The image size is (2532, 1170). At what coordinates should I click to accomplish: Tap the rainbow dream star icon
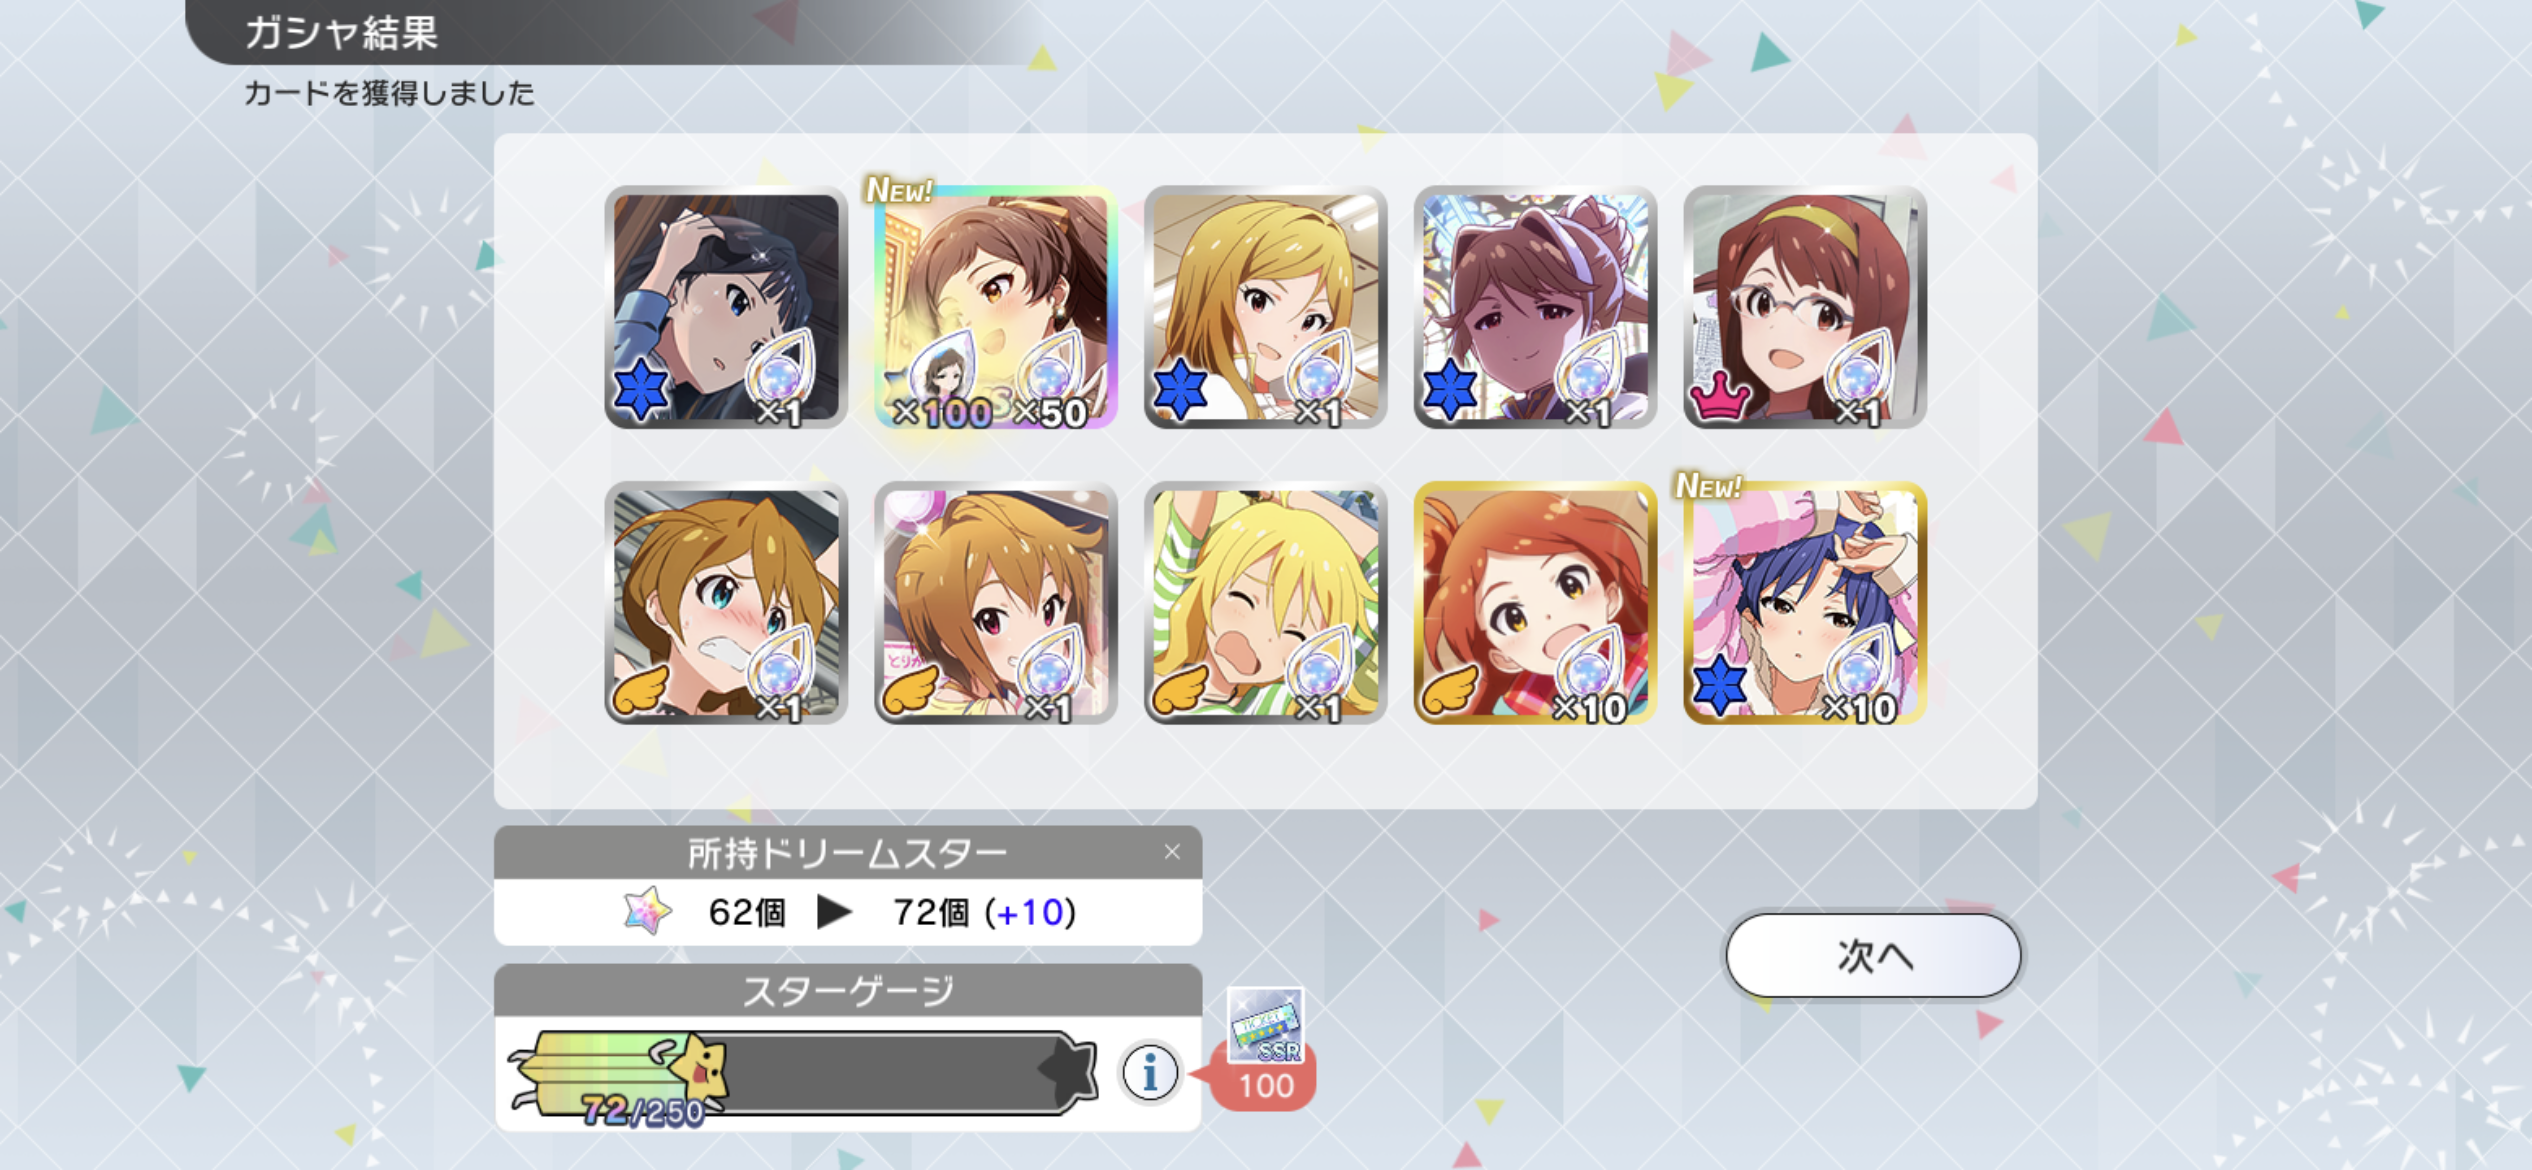[x=647, y=911]
